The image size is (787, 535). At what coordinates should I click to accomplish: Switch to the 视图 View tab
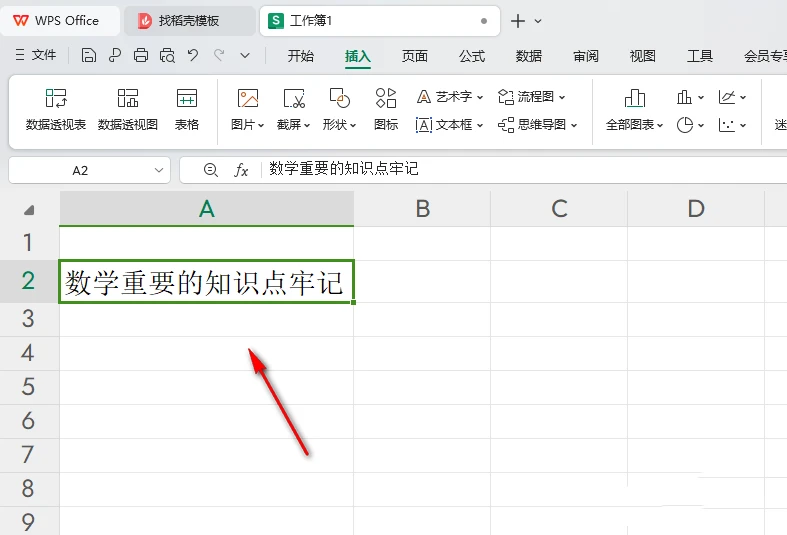coord(642,56)
